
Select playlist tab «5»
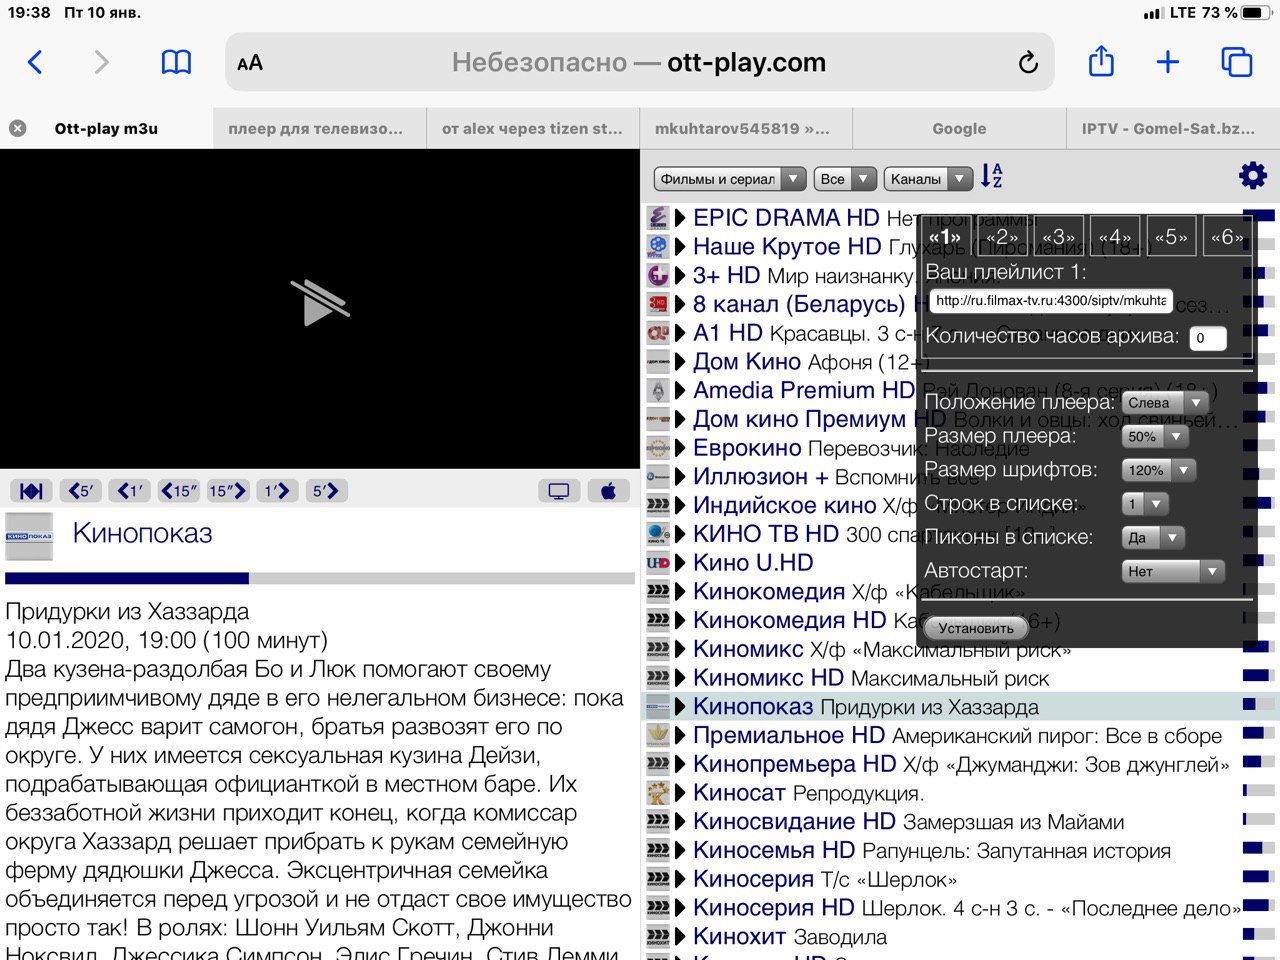coord(1172,238)
